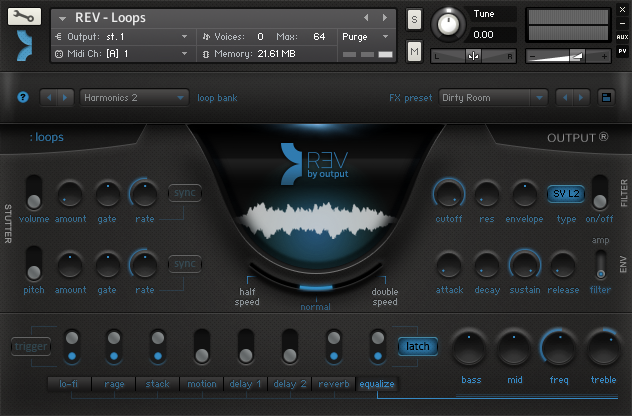Click the filter res knob
The height and width of the screenshot is (416, 632).
point(486,194)
